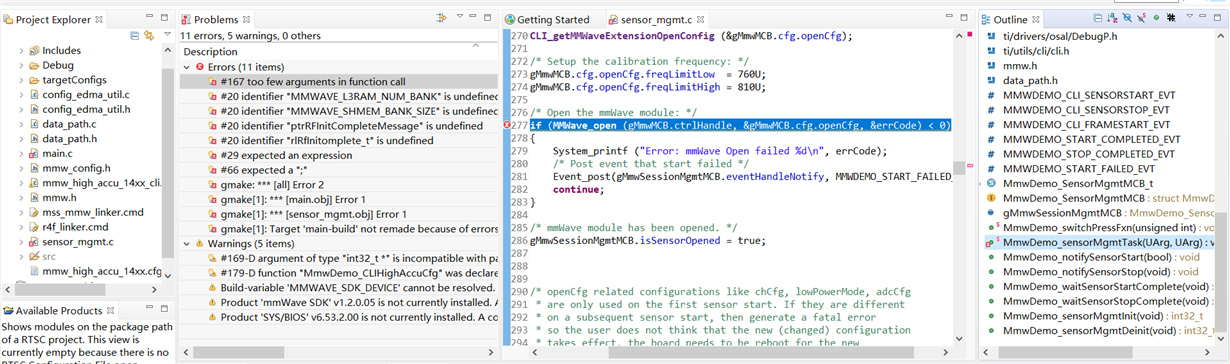Image resolution: width=1230 pixels, height=364 pixels.
Task: Collapse all in Project Explorer toolbar
Action: pyautogui.click(x=134, y=35)
